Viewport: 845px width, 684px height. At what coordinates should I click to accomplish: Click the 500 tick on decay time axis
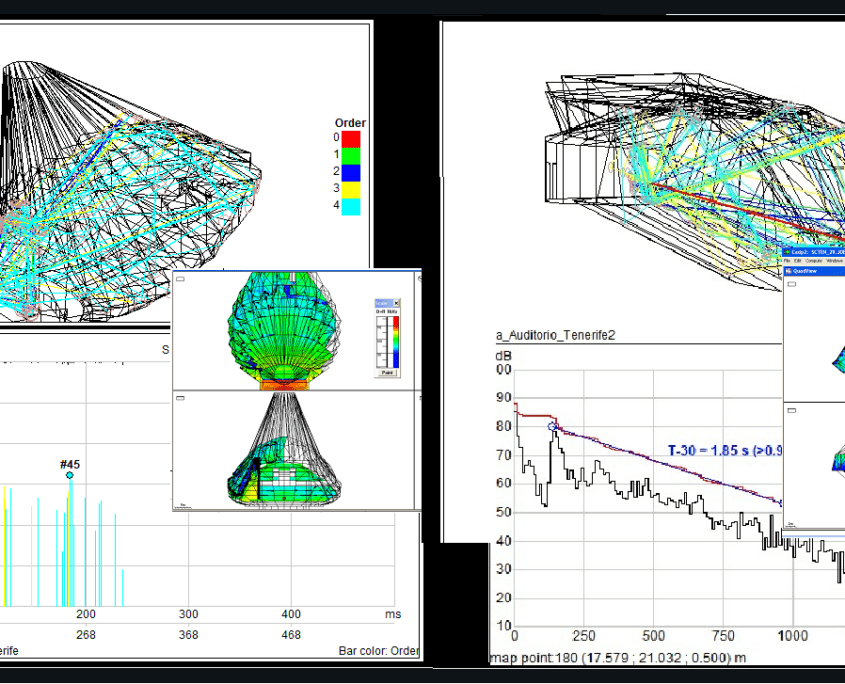(654, 637)
